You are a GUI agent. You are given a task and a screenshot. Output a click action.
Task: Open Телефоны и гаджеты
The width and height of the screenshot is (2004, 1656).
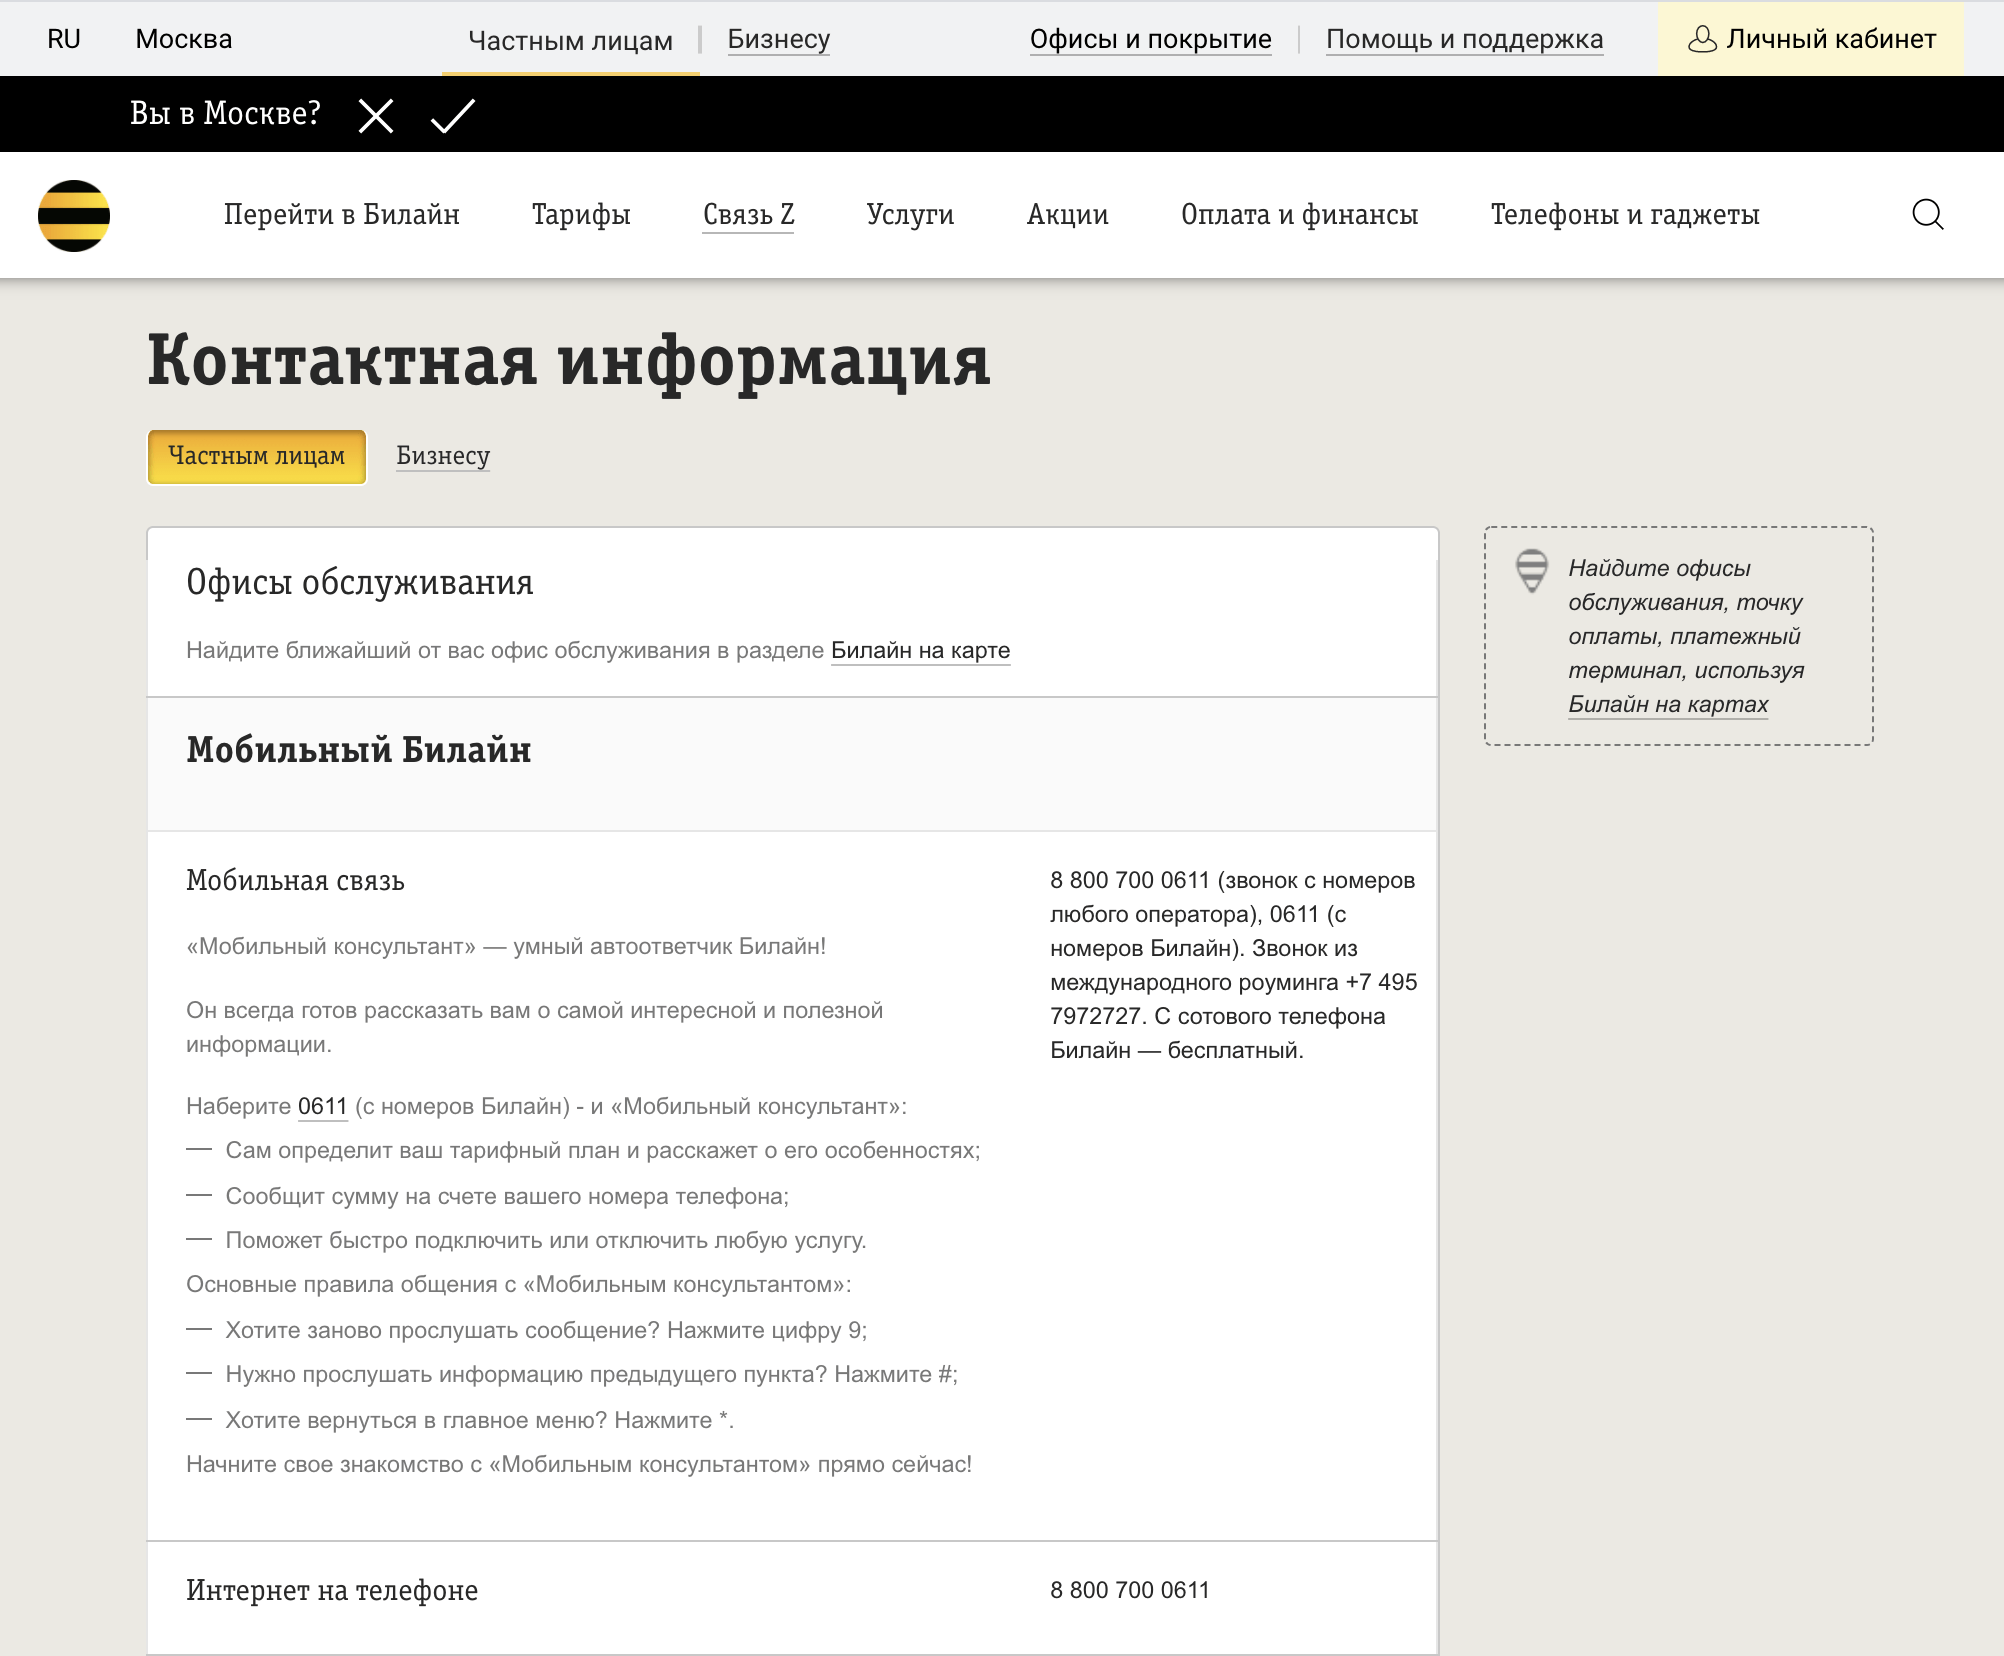(x=1625, y=214)
